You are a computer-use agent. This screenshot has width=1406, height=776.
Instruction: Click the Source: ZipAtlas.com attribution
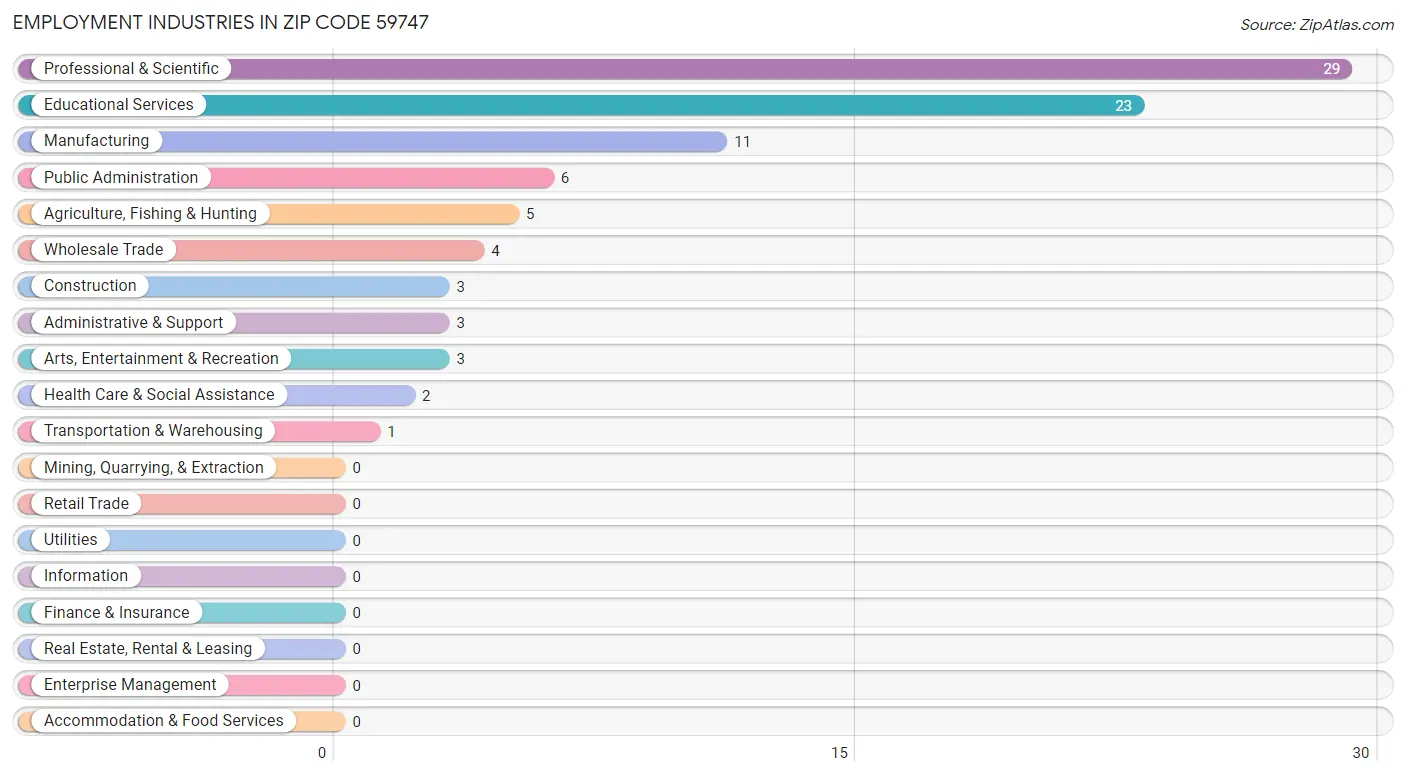[1317, 25]
